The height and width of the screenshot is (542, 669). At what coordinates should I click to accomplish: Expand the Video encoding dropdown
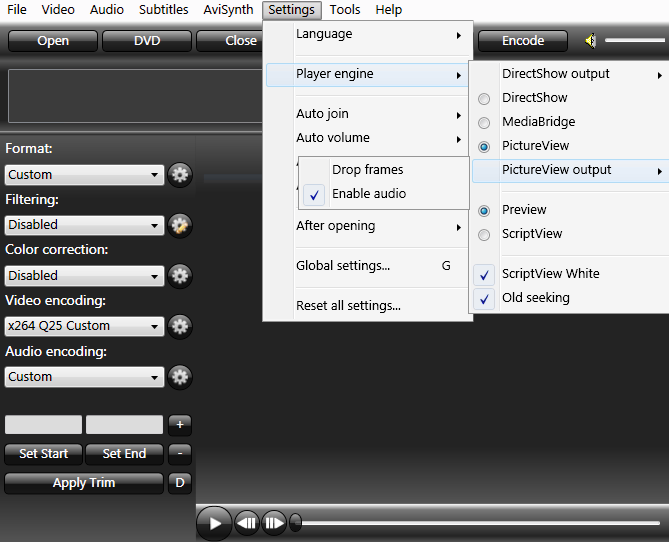coord(84,326)
